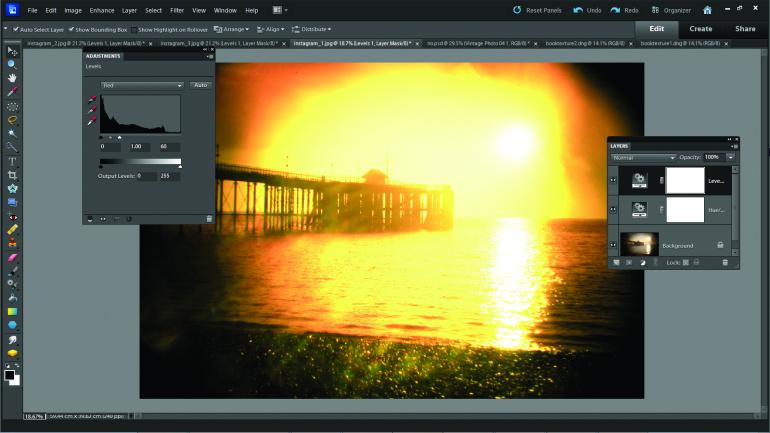The width and height of the screenshot is (770, 433).
Task: Select the Gradient tool
Action: click(x=12, y=312)
